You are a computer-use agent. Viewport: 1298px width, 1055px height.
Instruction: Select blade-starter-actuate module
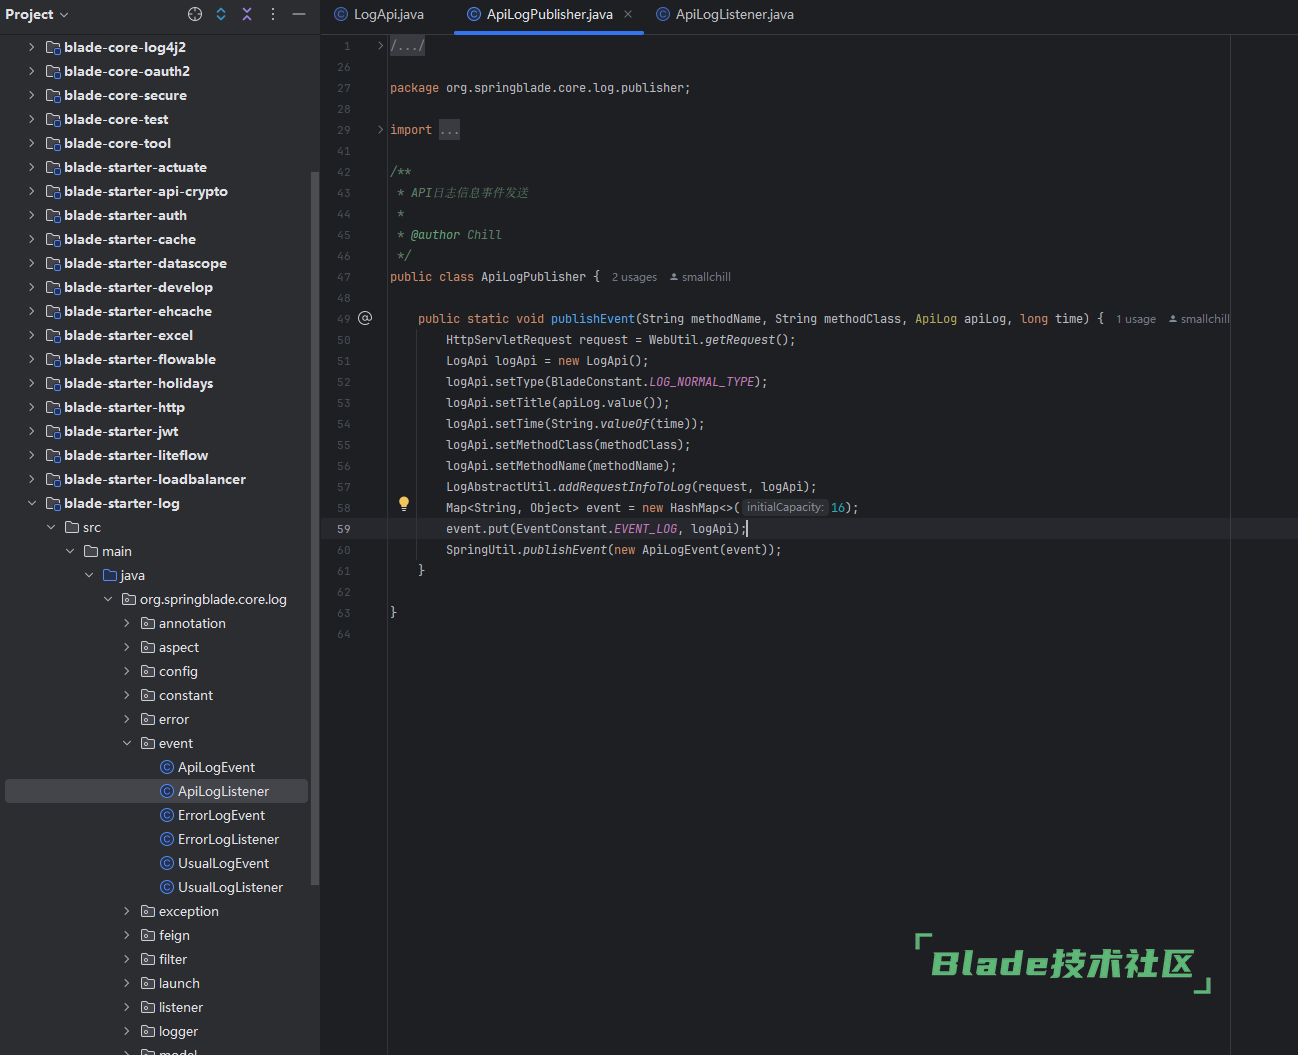click(135, 167)
